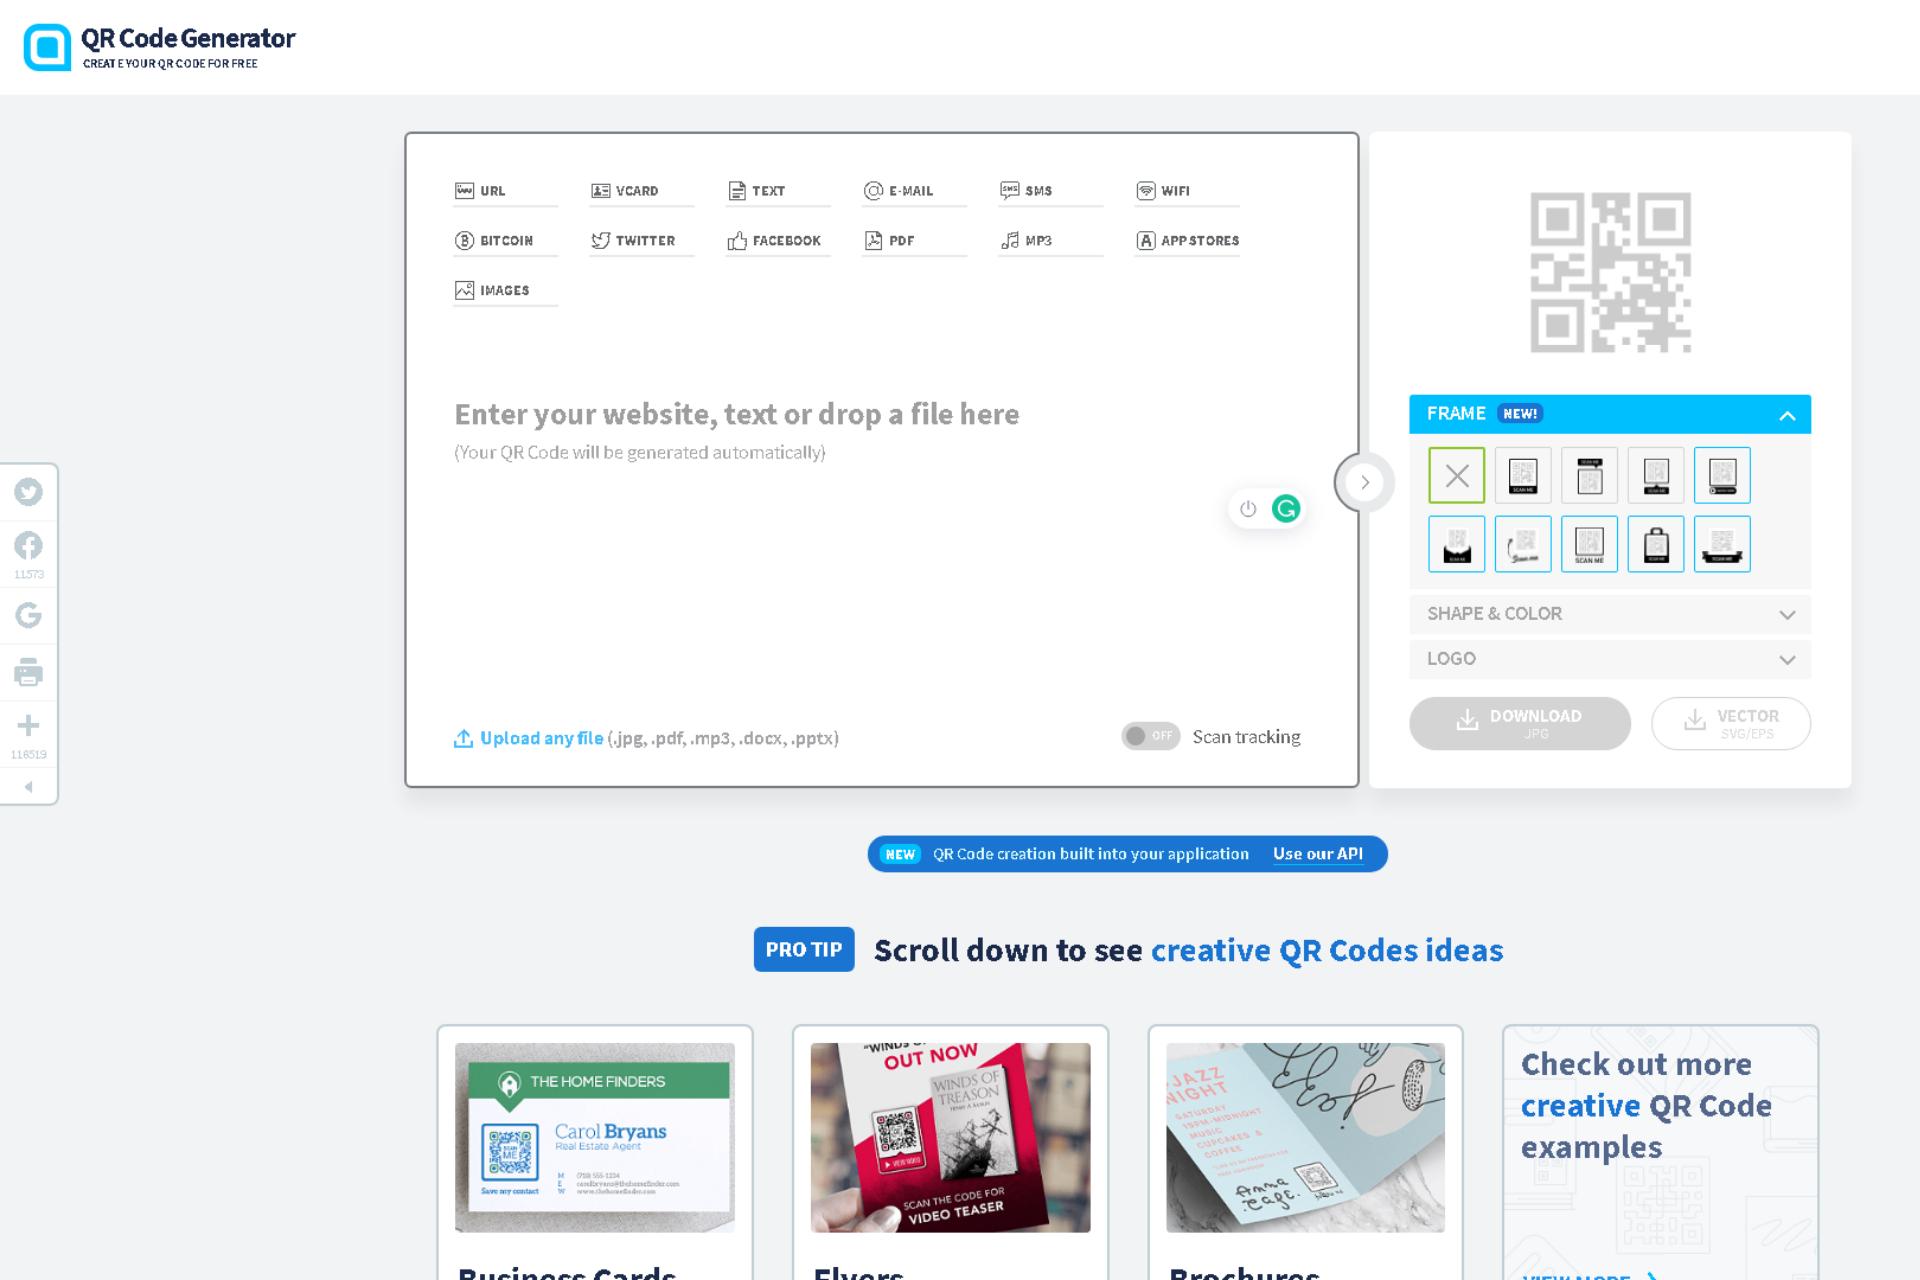Select the VCARD tab

pos(639,189)
